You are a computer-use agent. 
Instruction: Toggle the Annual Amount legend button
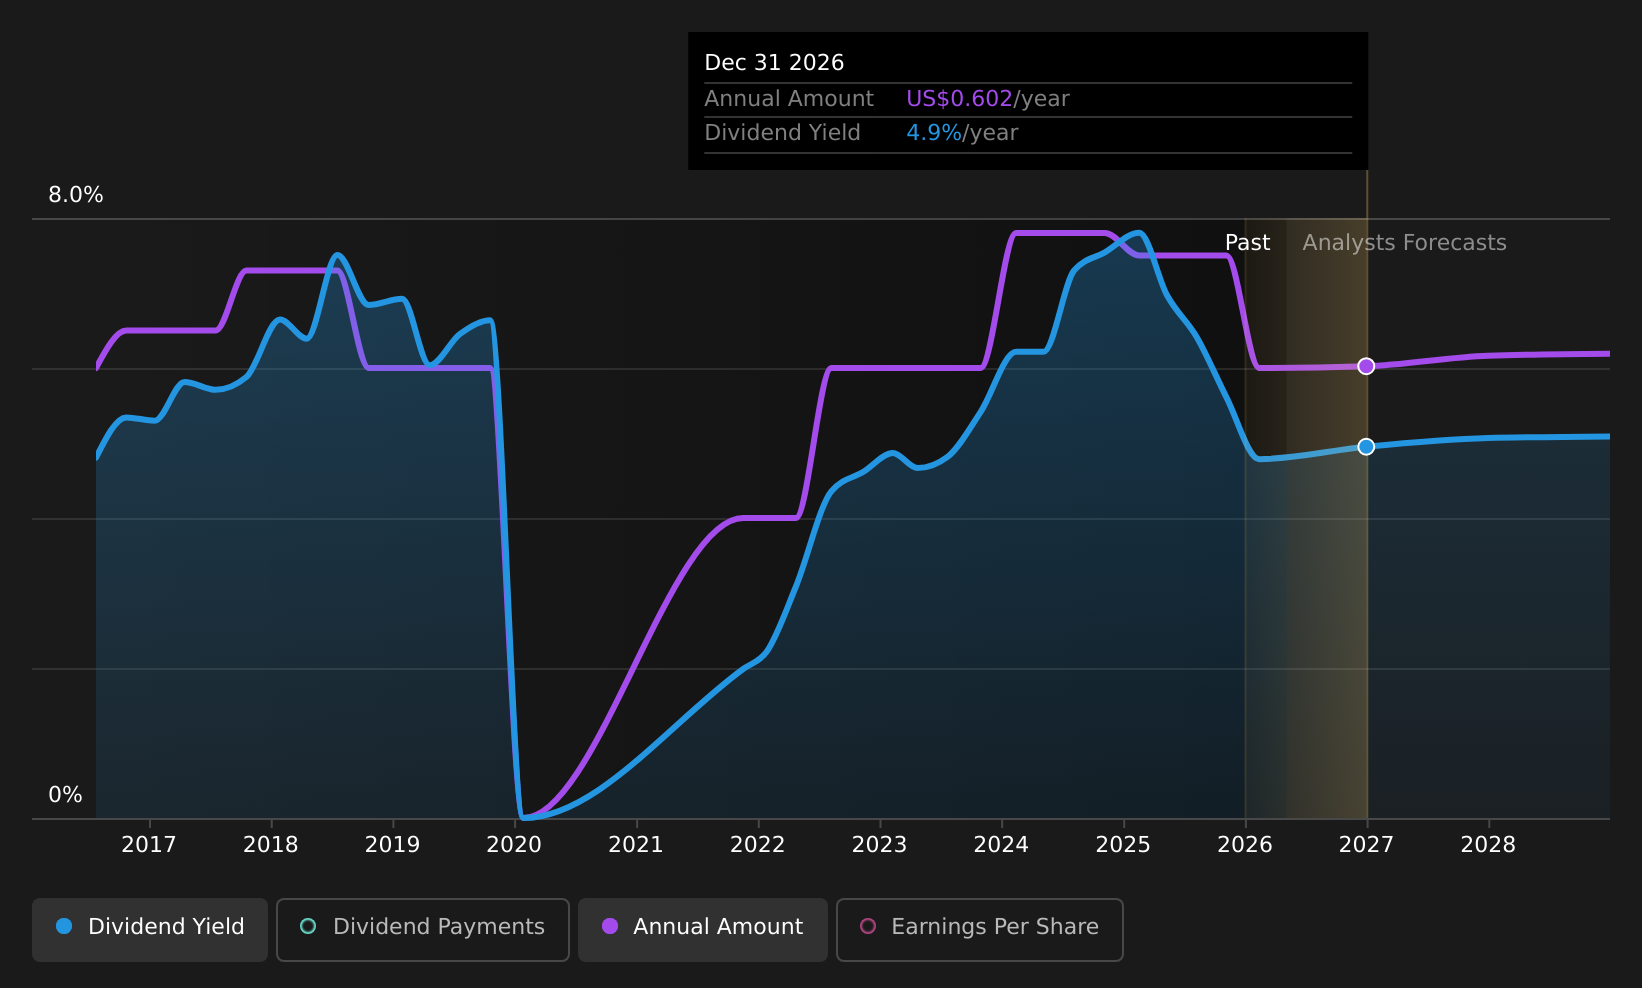pyautogui.click(x=703, y=929)
